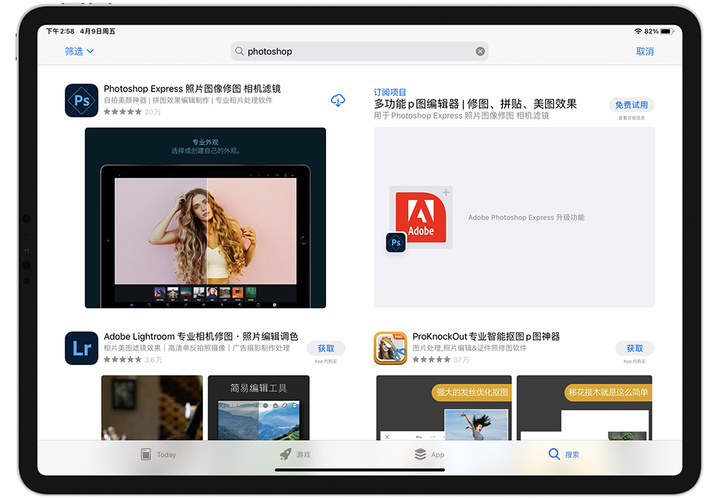Viewport: 720px width, 499px height.
Task: Tap the 免费试用 free trial button
Action: [631, 105]
